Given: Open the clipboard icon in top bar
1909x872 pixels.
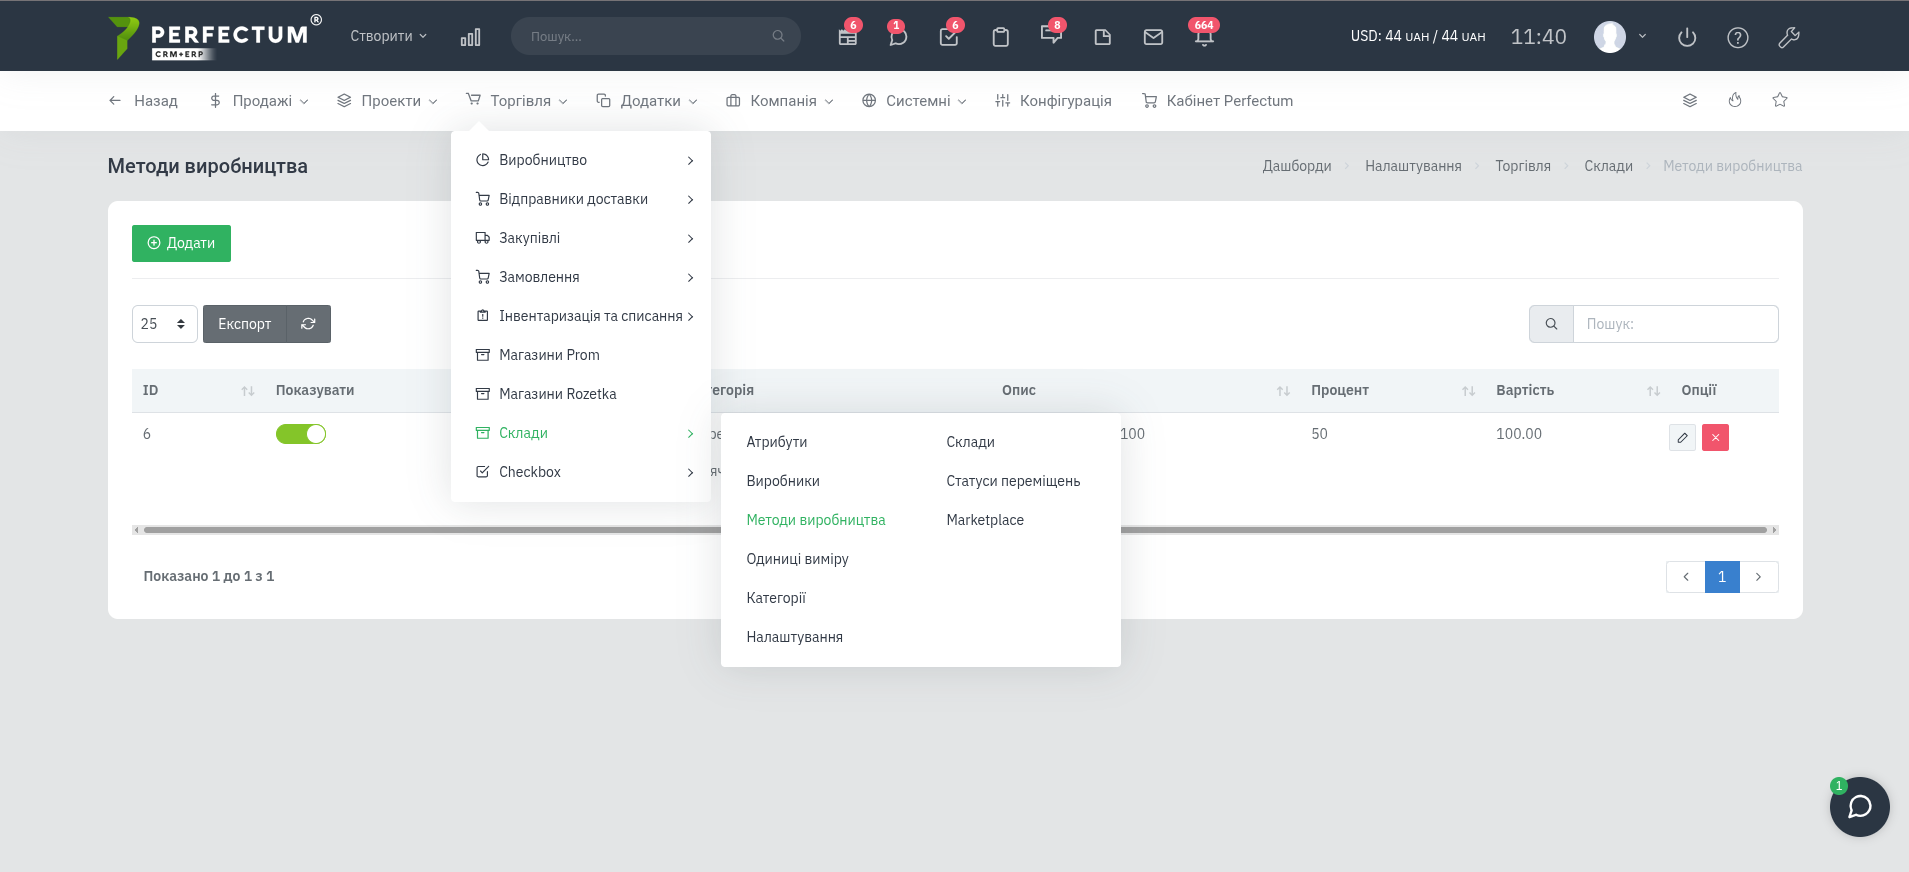Looking at the screenshot, I should 1000,37.
